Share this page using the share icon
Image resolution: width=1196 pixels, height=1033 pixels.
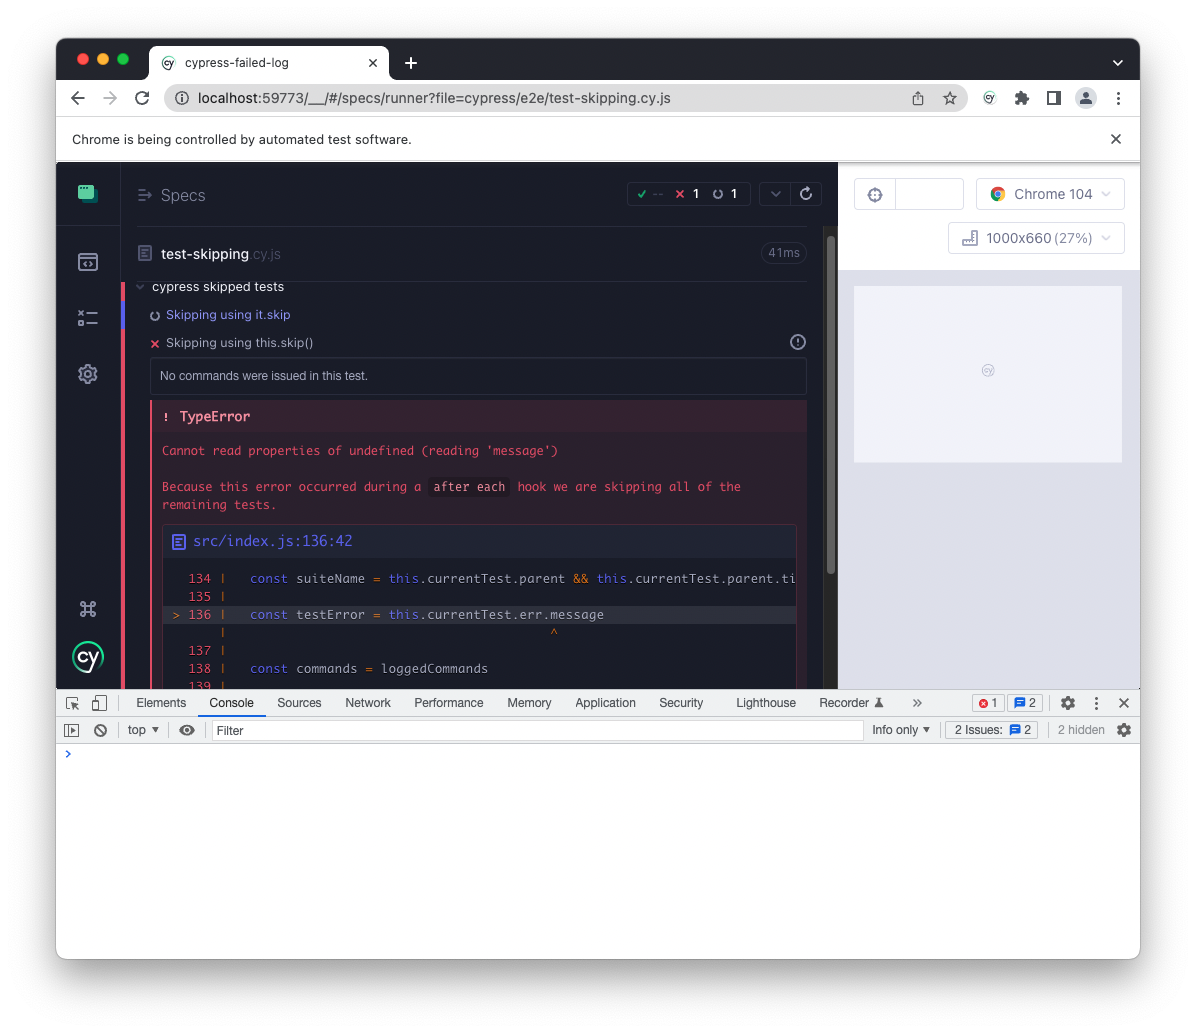click(x=918, y=98)
